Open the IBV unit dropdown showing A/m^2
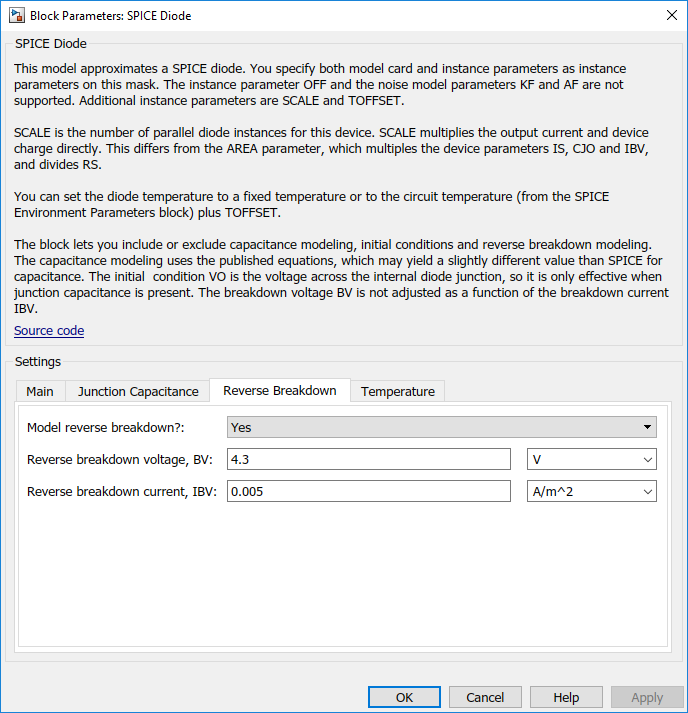 [592, 492]
